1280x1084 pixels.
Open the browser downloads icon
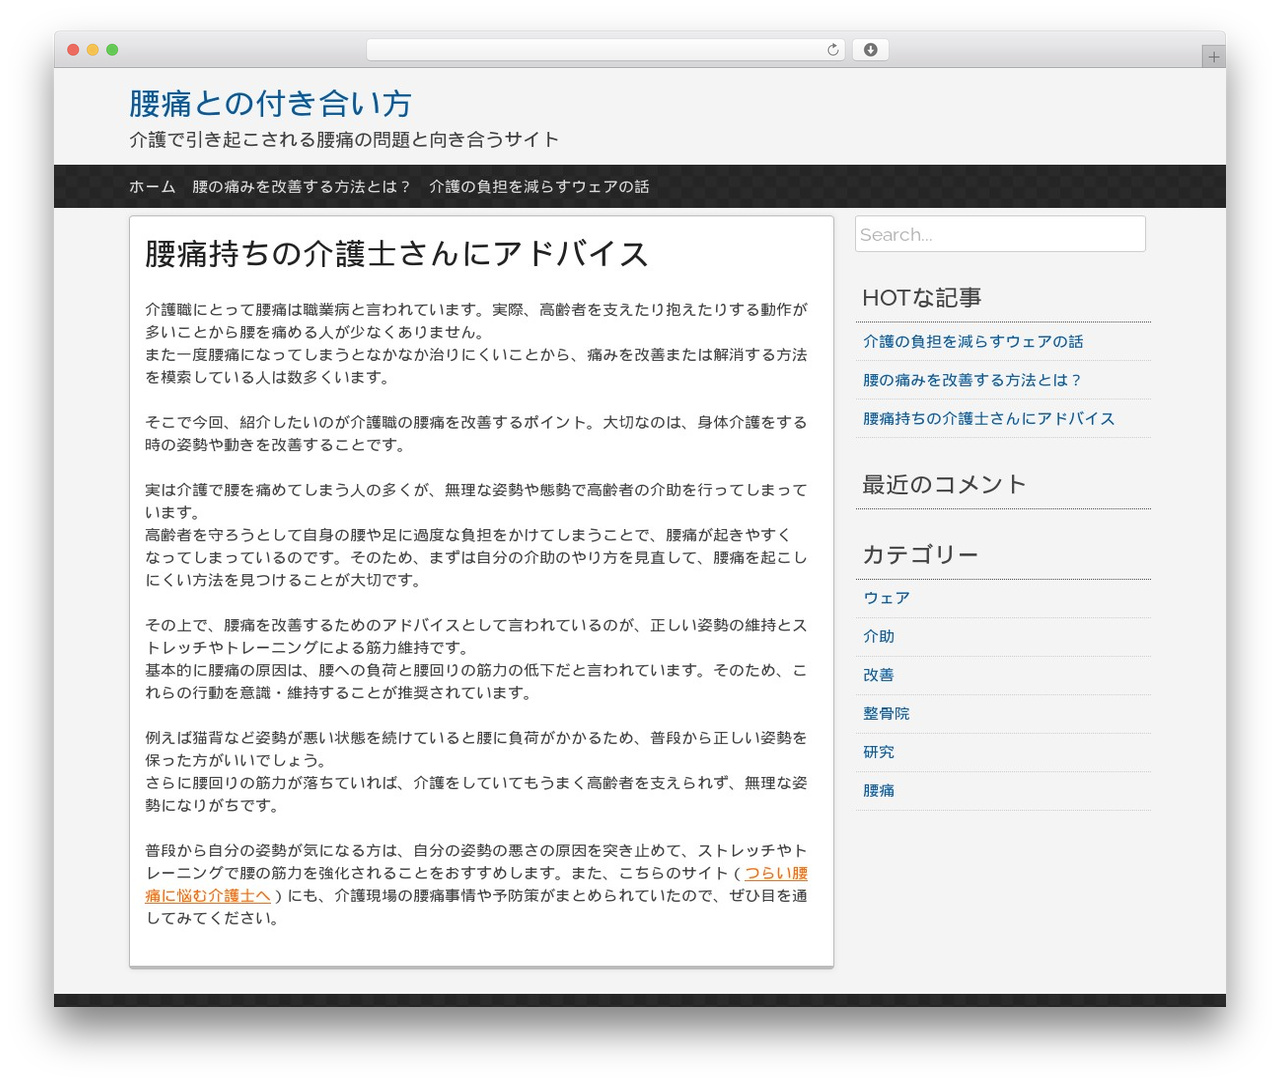click(870, 50)
